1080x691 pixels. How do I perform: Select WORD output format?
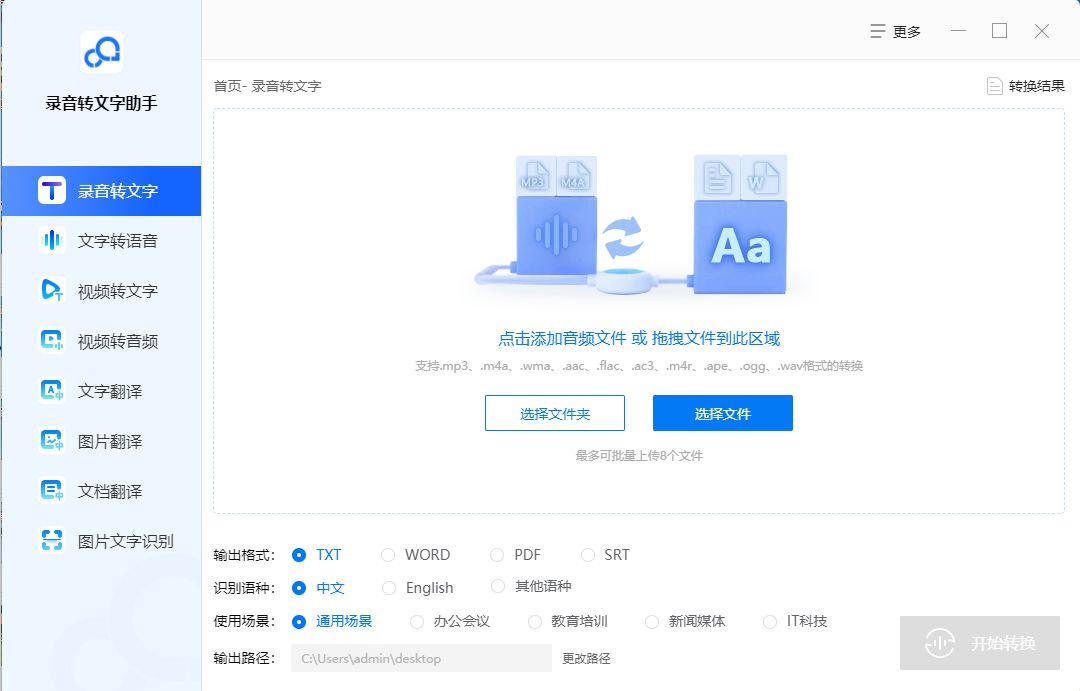(x=415, y=555)
